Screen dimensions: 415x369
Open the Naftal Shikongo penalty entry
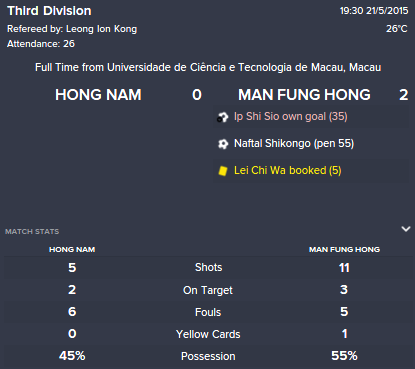click(294, 144)
